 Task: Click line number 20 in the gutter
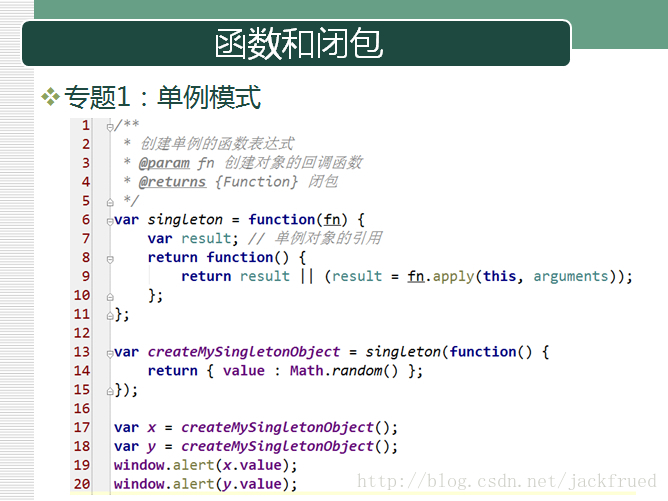[82, 484]
